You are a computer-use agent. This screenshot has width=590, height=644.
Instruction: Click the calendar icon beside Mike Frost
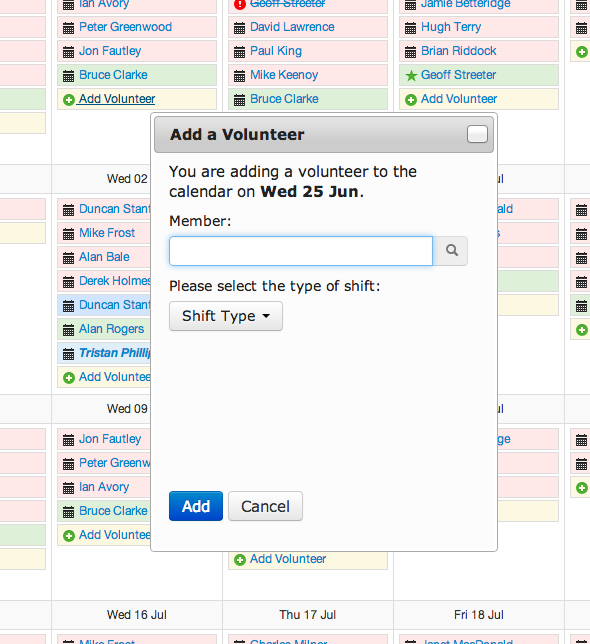click(x=69, y=234)
